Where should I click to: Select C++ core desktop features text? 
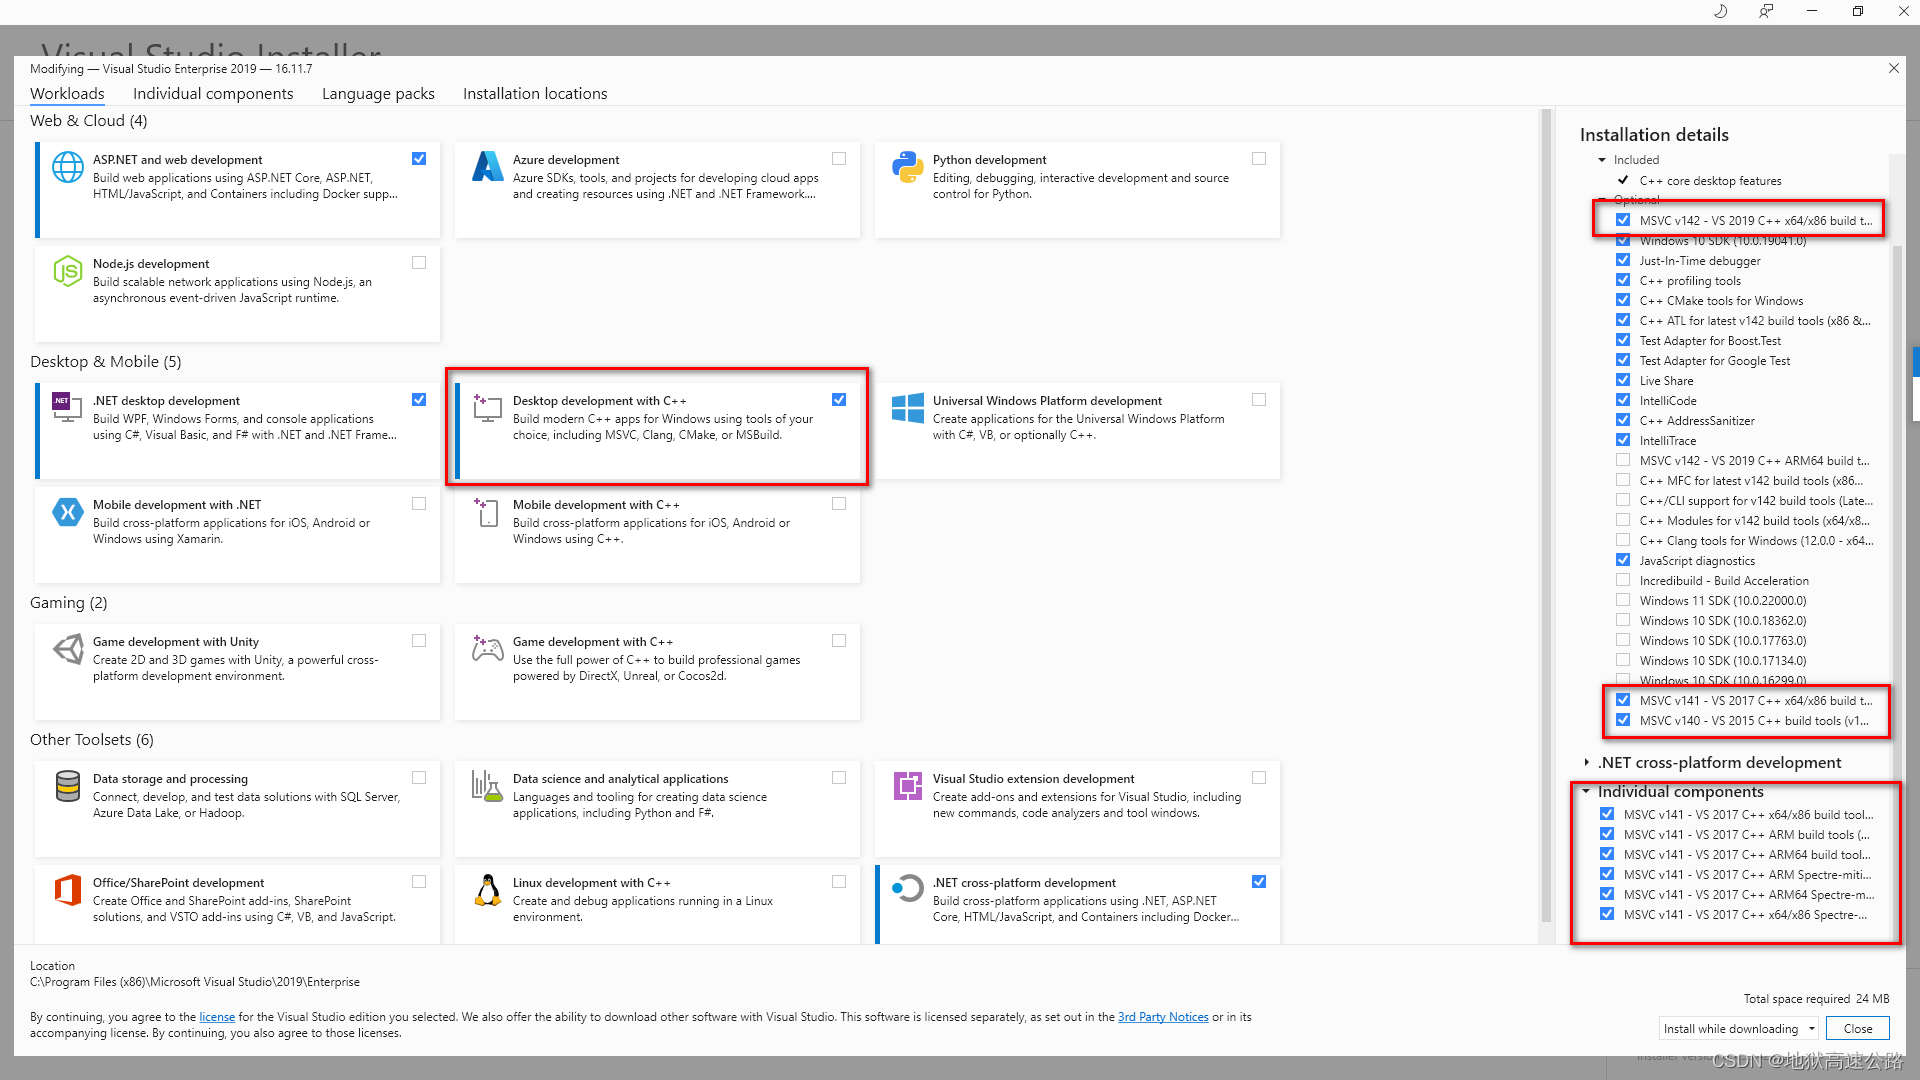[1710, 181]
